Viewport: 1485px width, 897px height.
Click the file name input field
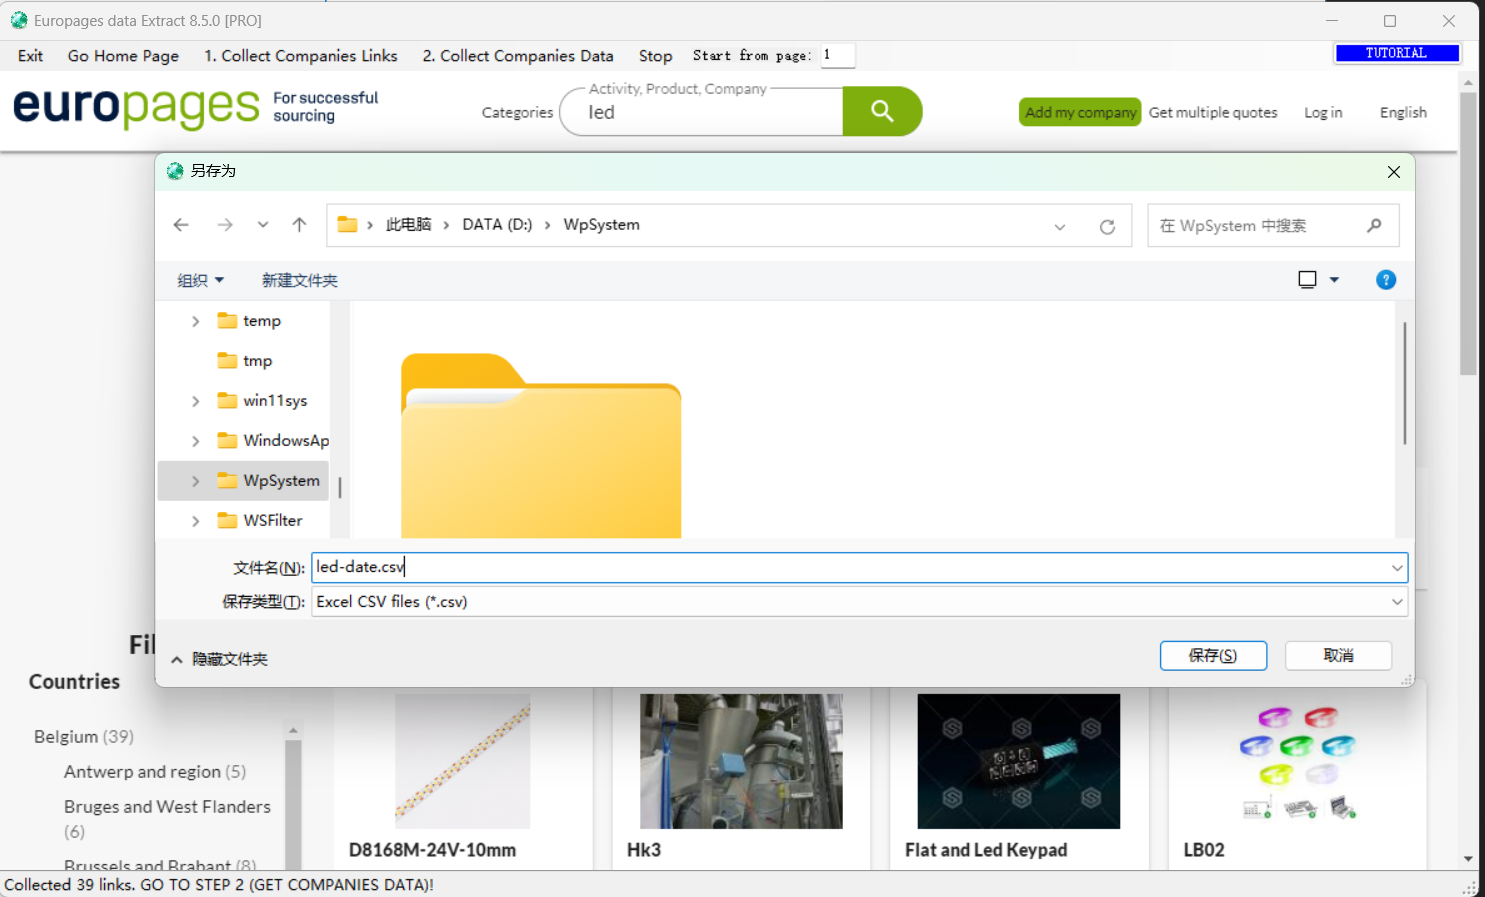pyautogui.click(x=850, y=568)
